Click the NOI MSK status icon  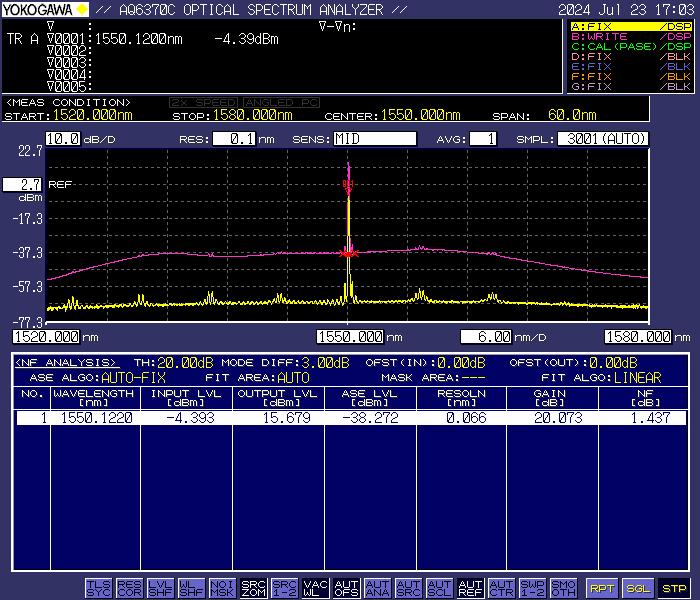pos(223,588)
